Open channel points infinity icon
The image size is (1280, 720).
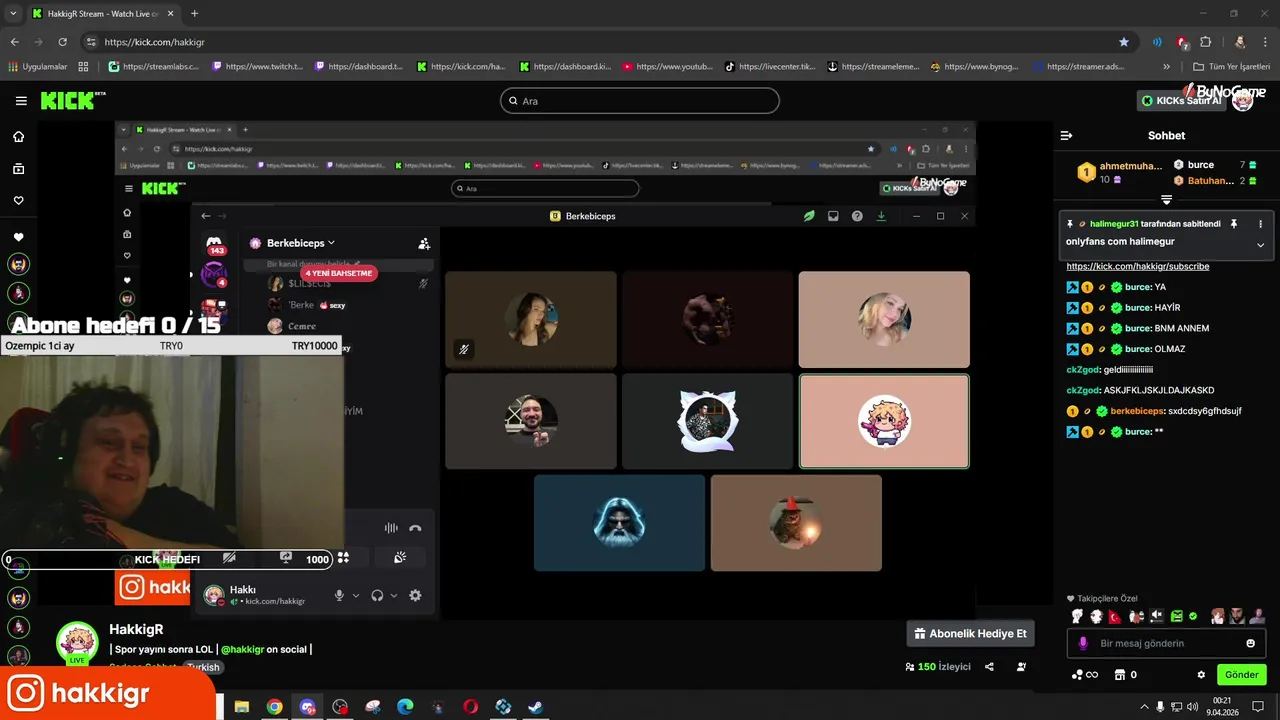tap(1085, 675)
